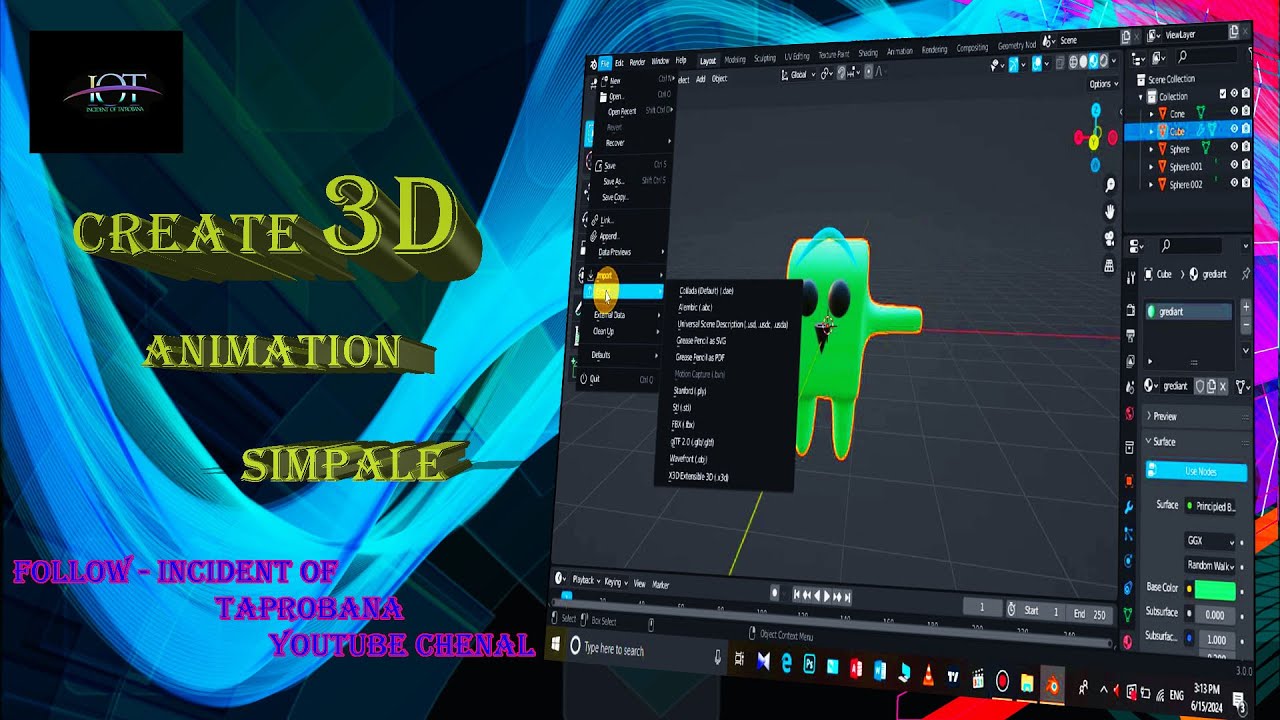Open the Render menu
Viewport: 1280px width, 720px height.
pos(637,62)
